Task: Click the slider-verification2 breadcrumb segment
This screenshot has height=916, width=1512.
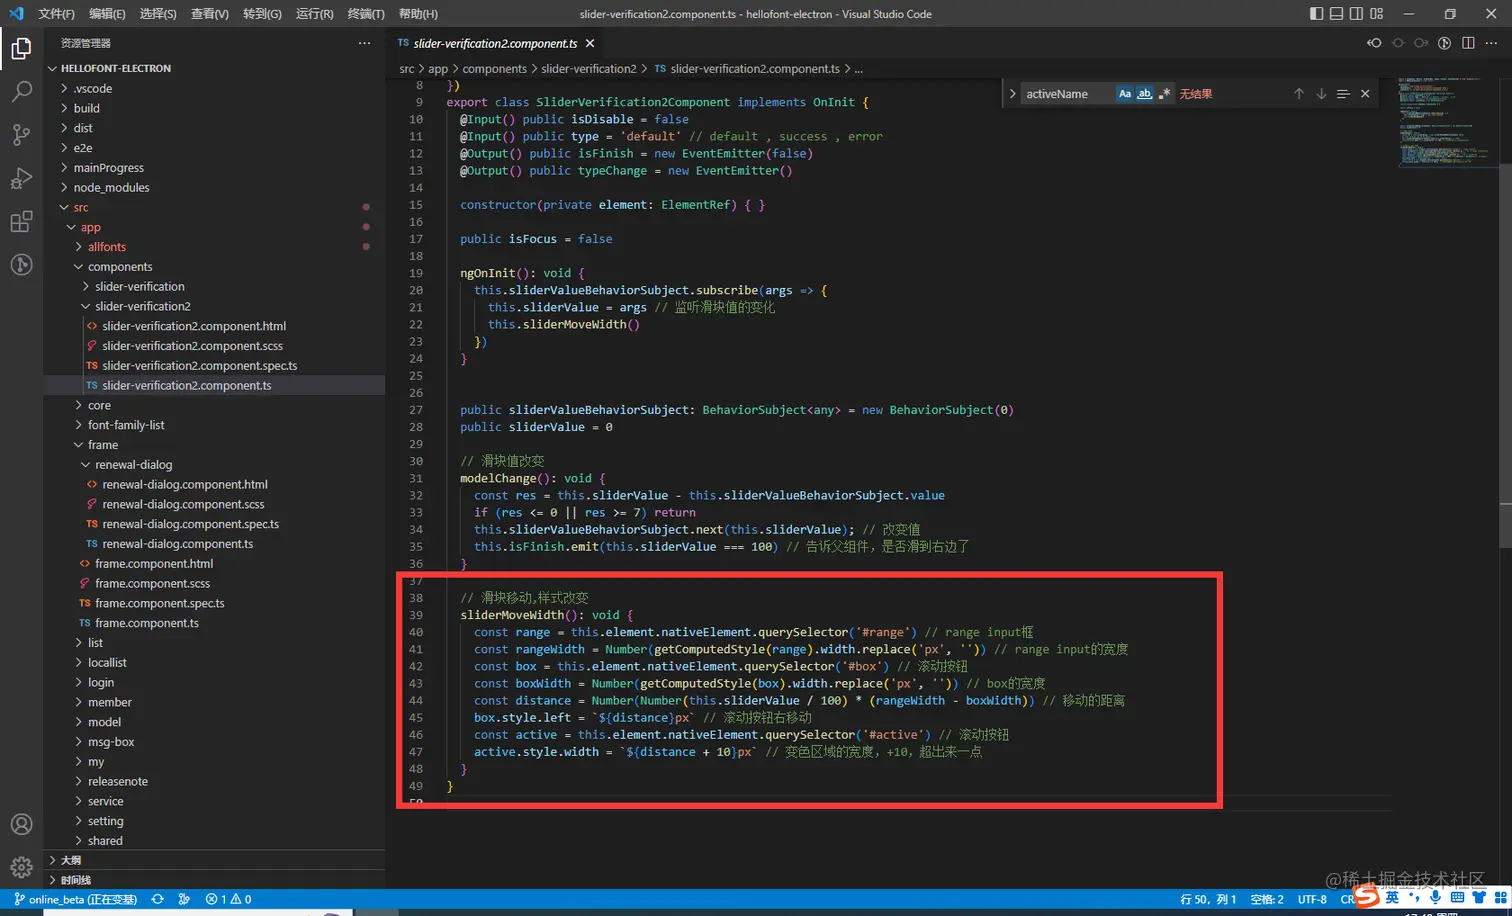Action: pyautogui.click(x=588, y=69)
